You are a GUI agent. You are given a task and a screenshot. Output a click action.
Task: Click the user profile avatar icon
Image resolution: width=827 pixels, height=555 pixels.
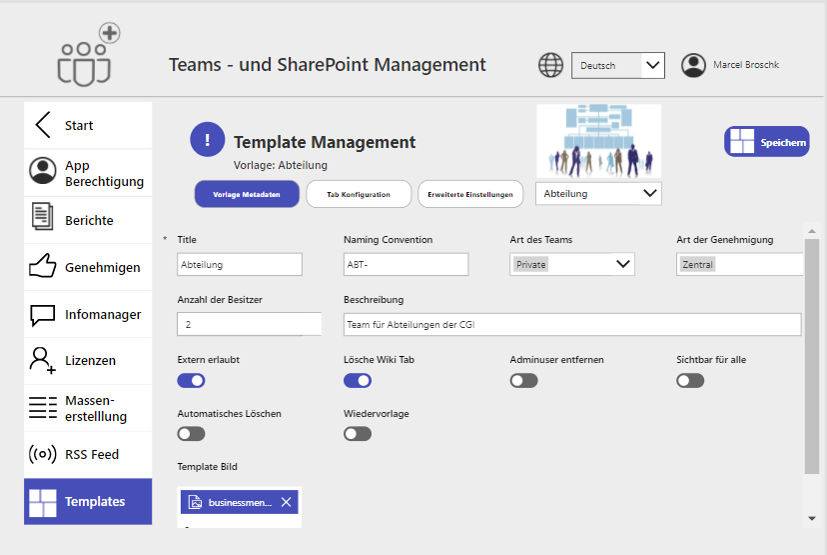tap(693, 65)
